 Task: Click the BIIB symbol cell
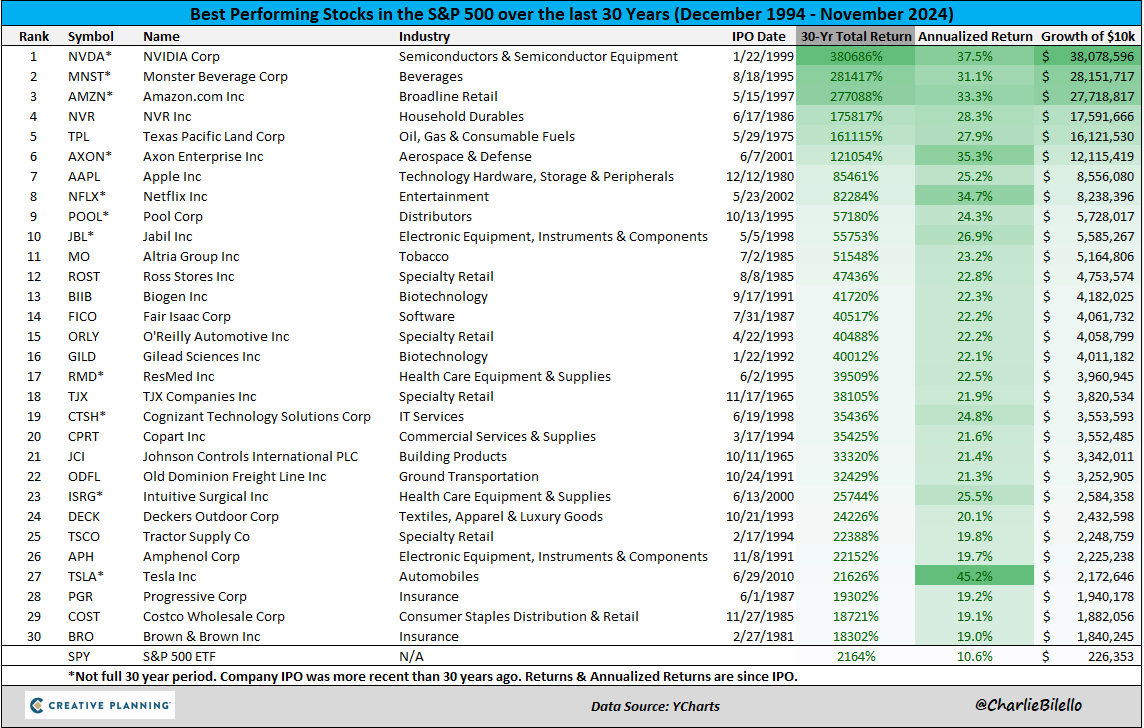pos(80,297)
